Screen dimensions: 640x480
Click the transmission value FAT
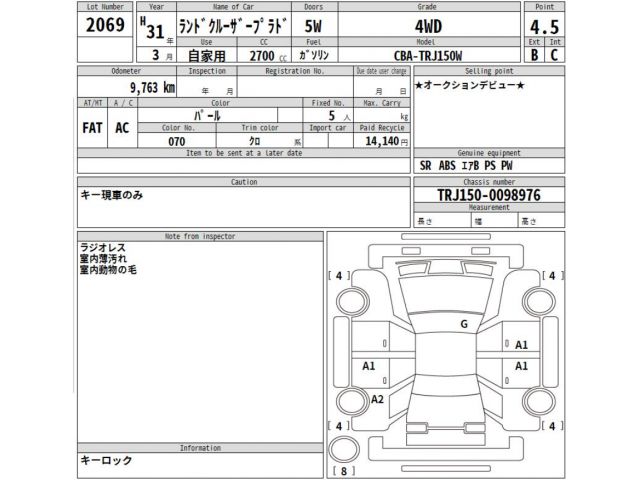(92, 128)
